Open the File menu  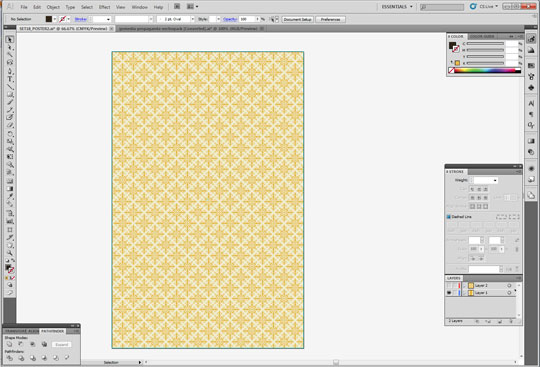click(24, 7)
